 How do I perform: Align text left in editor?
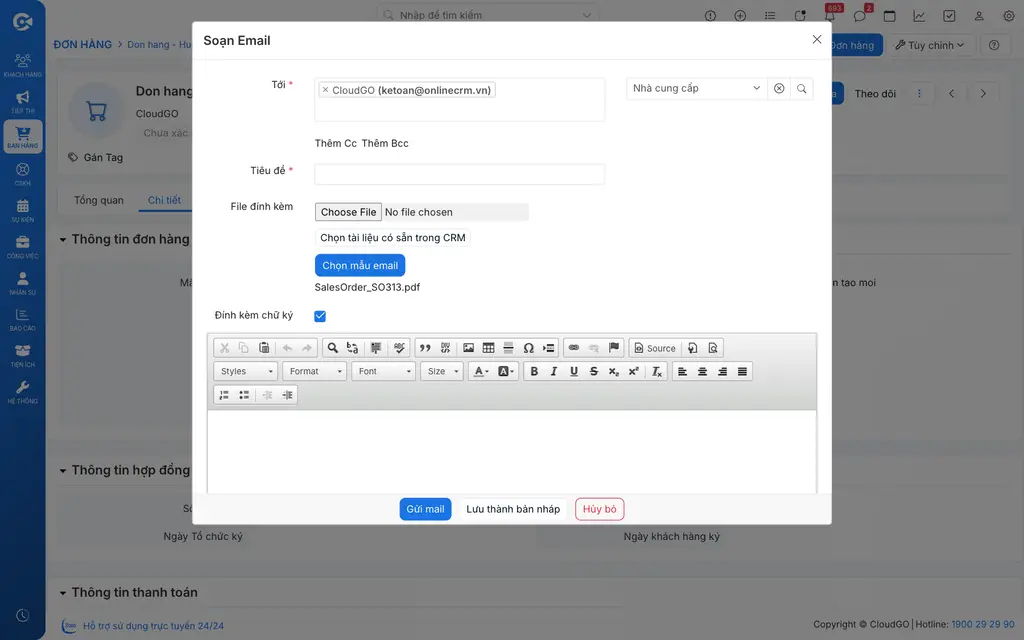point(682,372)
